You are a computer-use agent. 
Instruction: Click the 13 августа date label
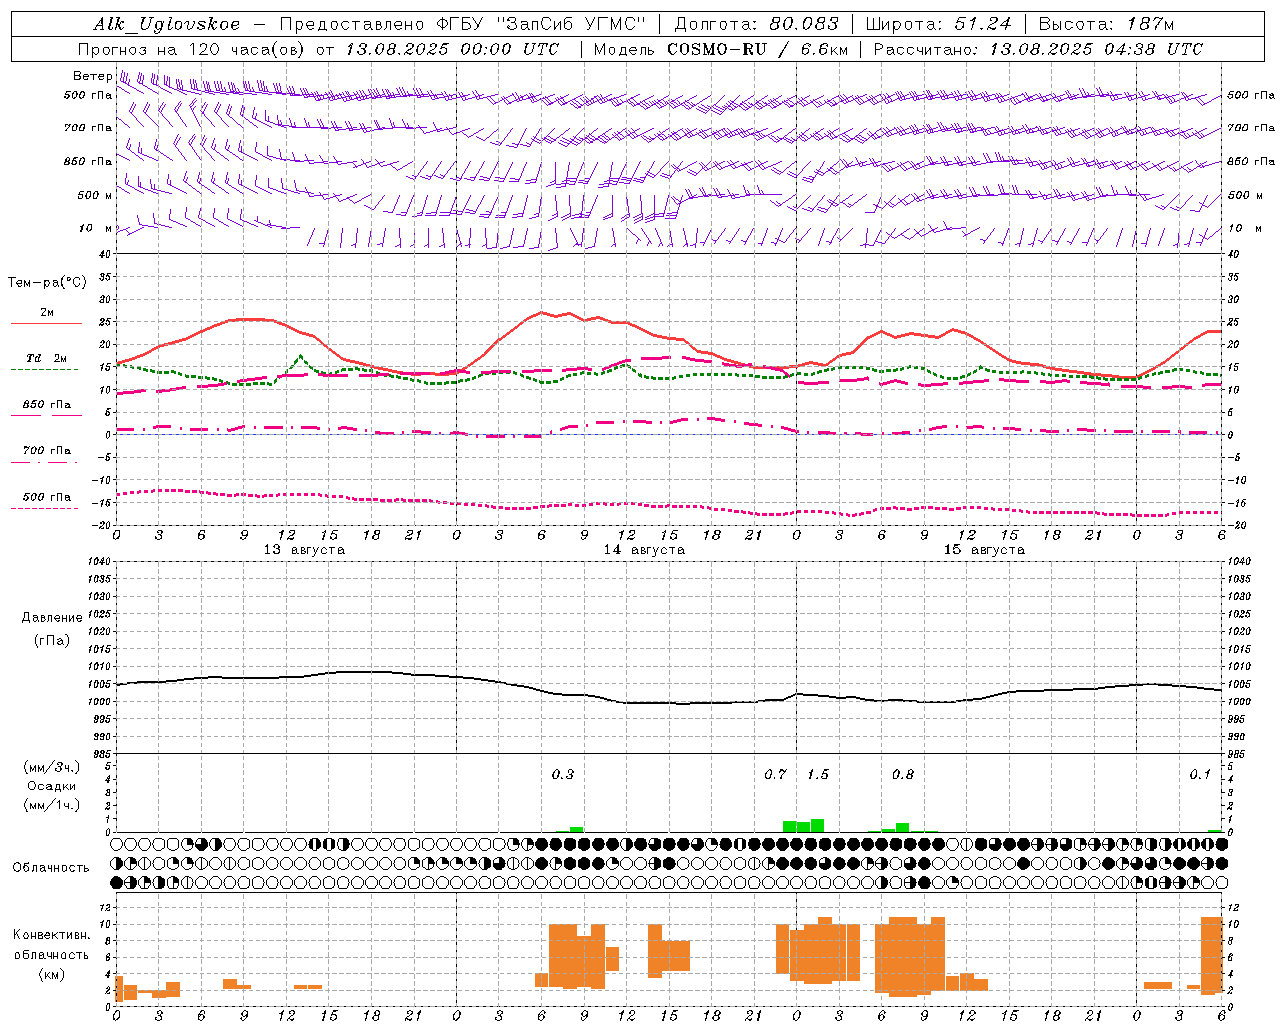coord(304,549)
